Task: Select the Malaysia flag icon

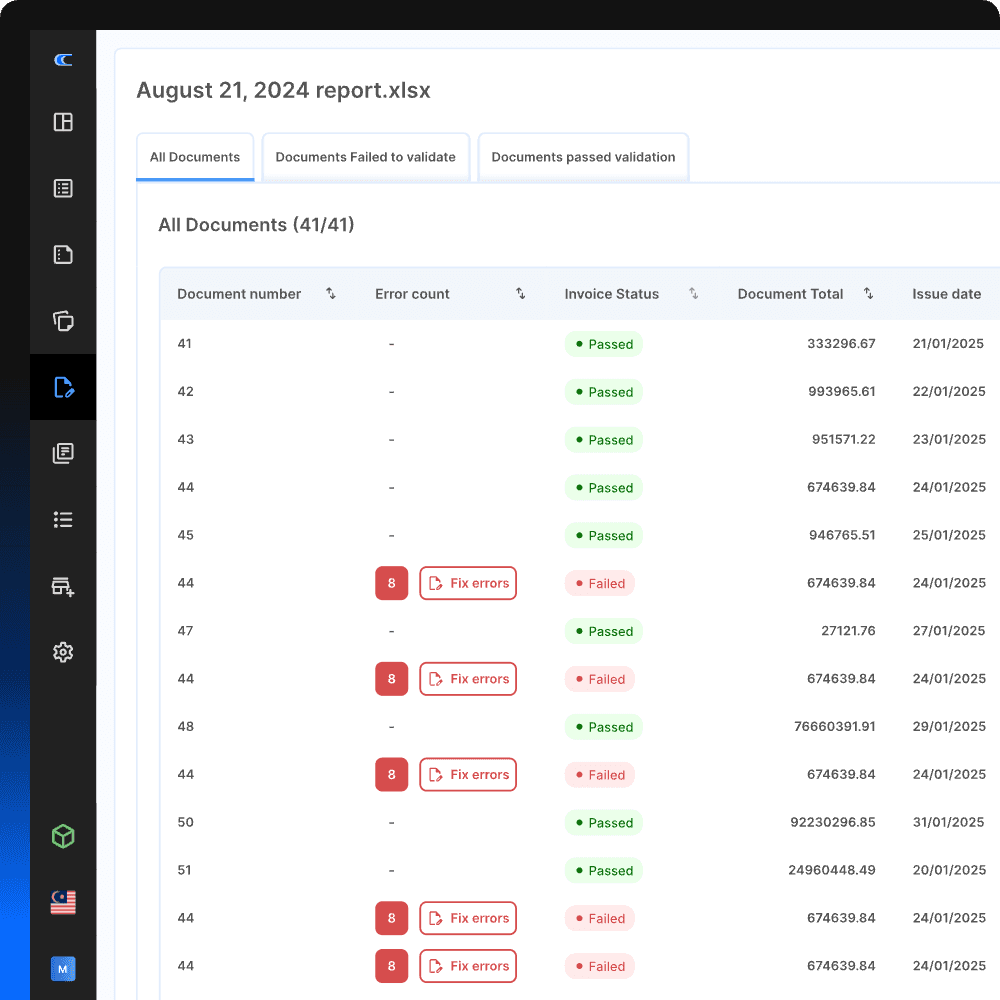Action: tap(63, 902)
